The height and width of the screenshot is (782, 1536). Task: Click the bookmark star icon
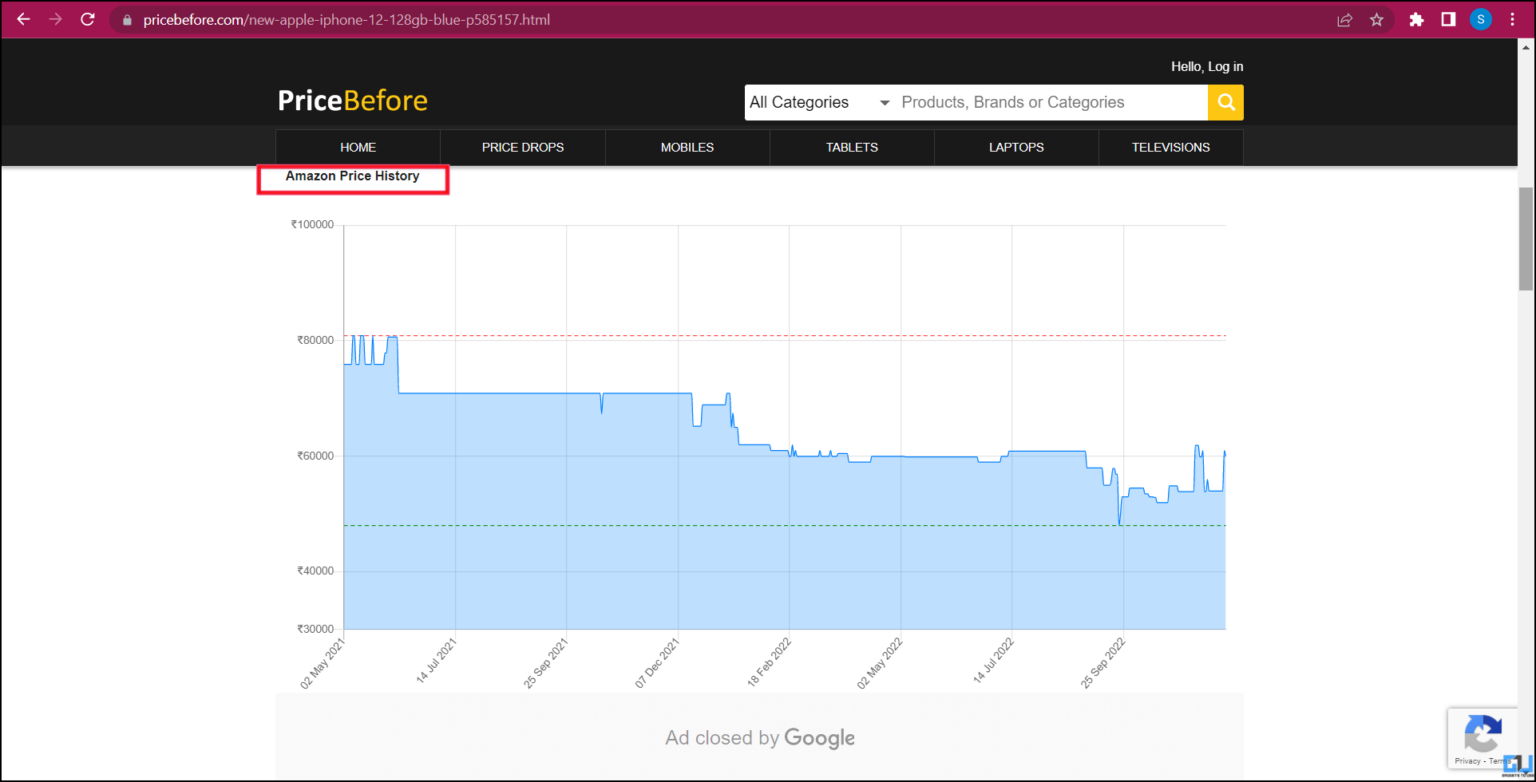1378,19
